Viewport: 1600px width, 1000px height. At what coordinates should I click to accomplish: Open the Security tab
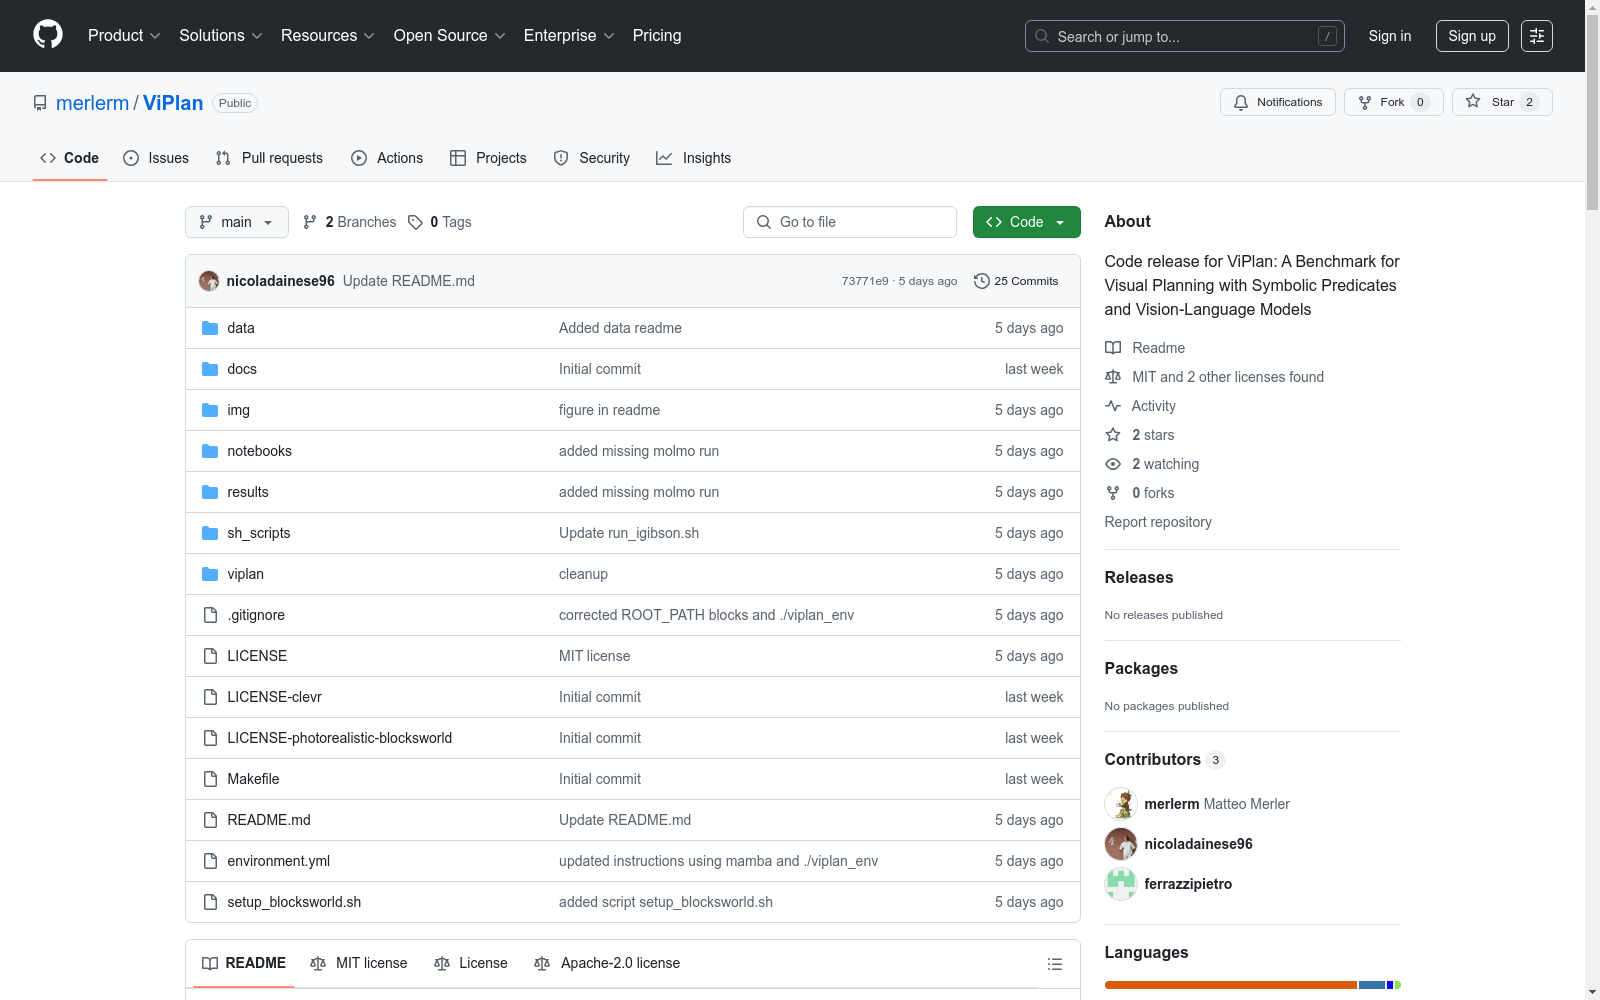click(x=592, y=158)
